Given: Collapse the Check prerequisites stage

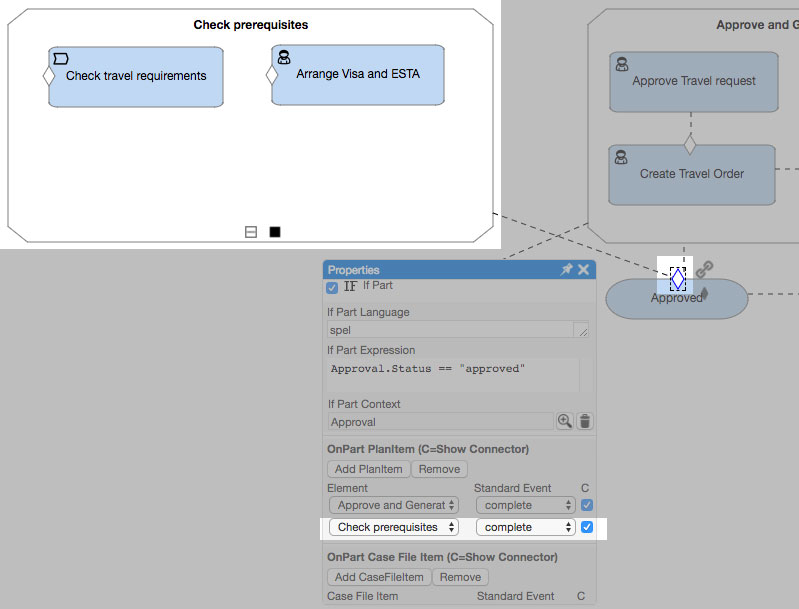Looking at the screenshot, I should coord(251,232).
